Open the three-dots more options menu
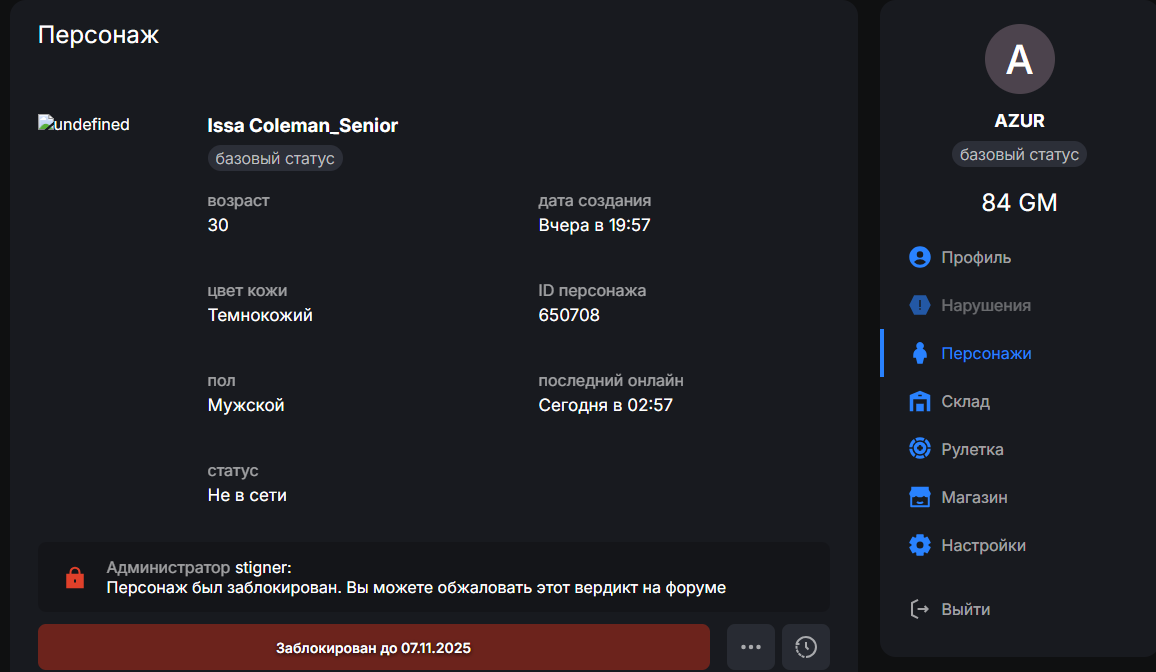 (751, 647)
